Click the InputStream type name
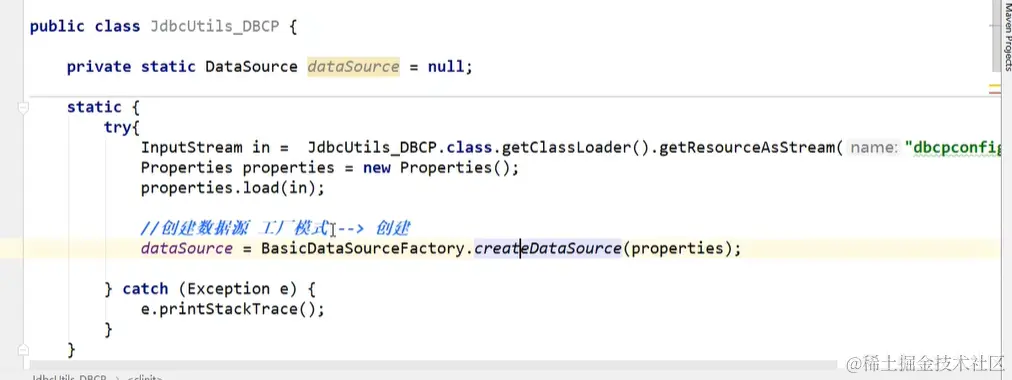The image size is (1012, 380). point(192,148)
